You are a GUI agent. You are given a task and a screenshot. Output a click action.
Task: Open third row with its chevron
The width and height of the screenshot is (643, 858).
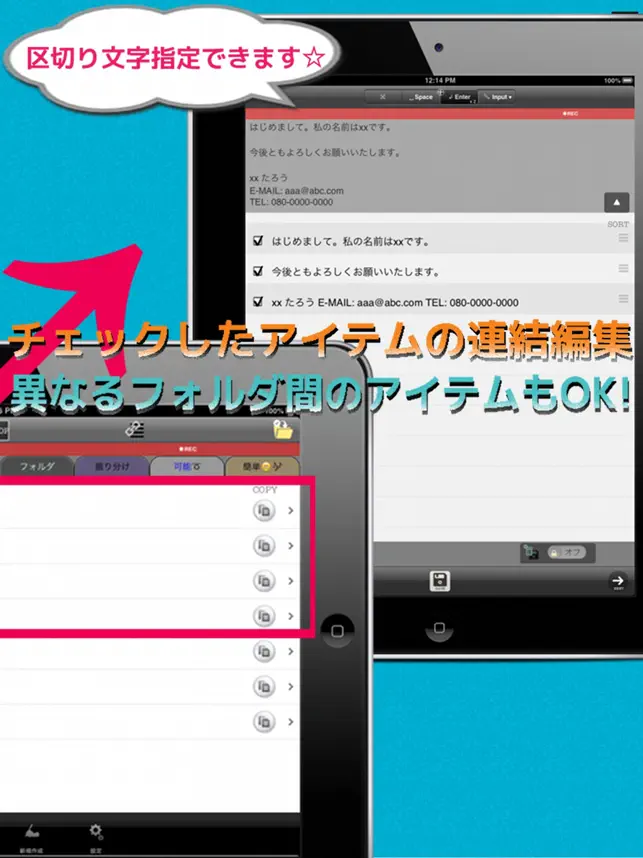(291, 581)
